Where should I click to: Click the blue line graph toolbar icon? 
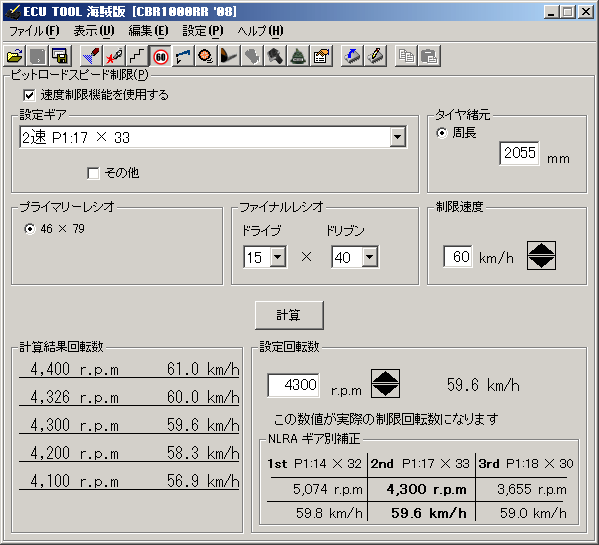183,56
